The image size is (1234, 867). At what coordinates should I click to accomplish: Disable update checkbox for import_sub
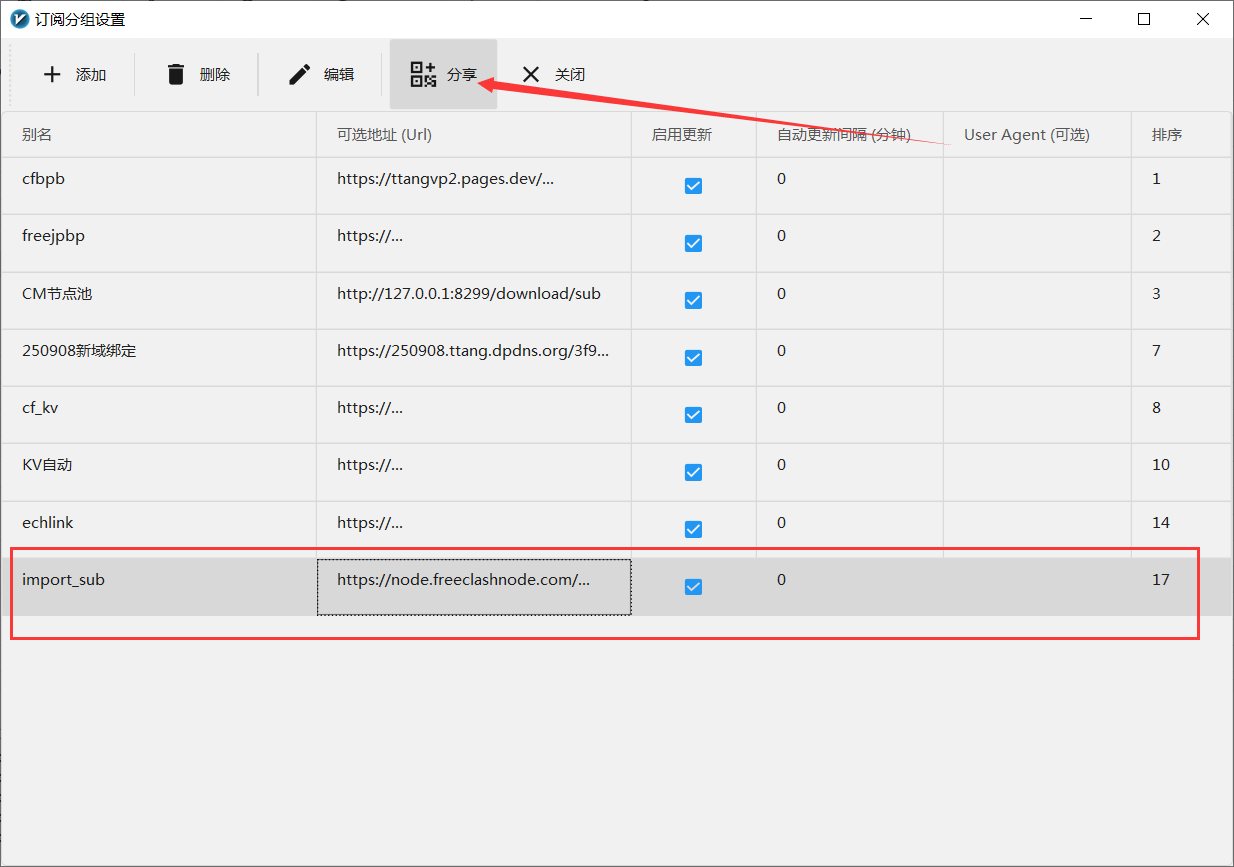click(693, 587)
